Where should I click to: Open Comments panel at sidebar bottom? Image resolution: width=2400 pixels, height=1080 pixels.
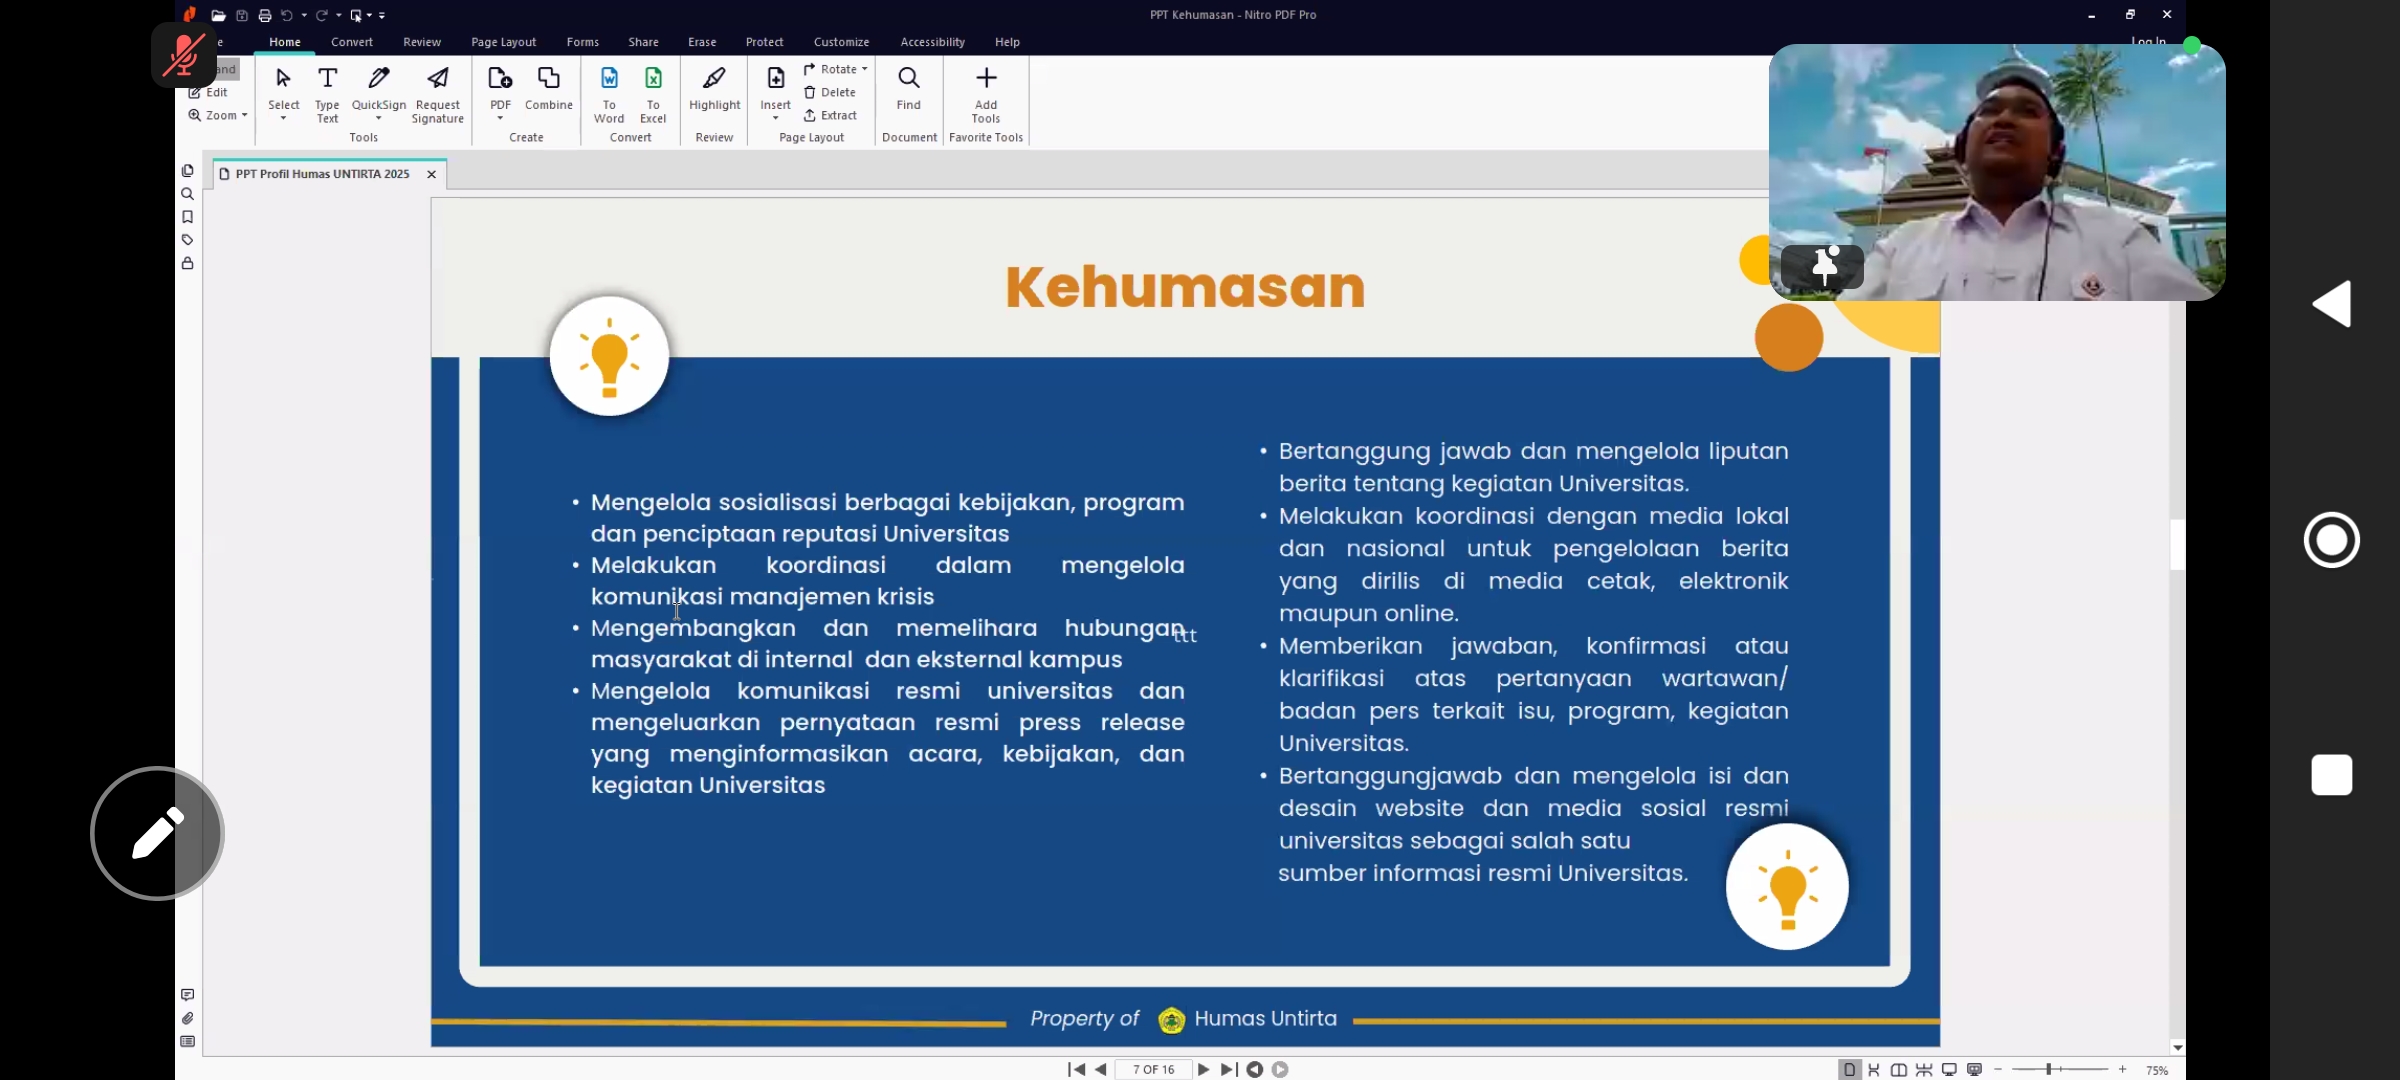point(187,995)
